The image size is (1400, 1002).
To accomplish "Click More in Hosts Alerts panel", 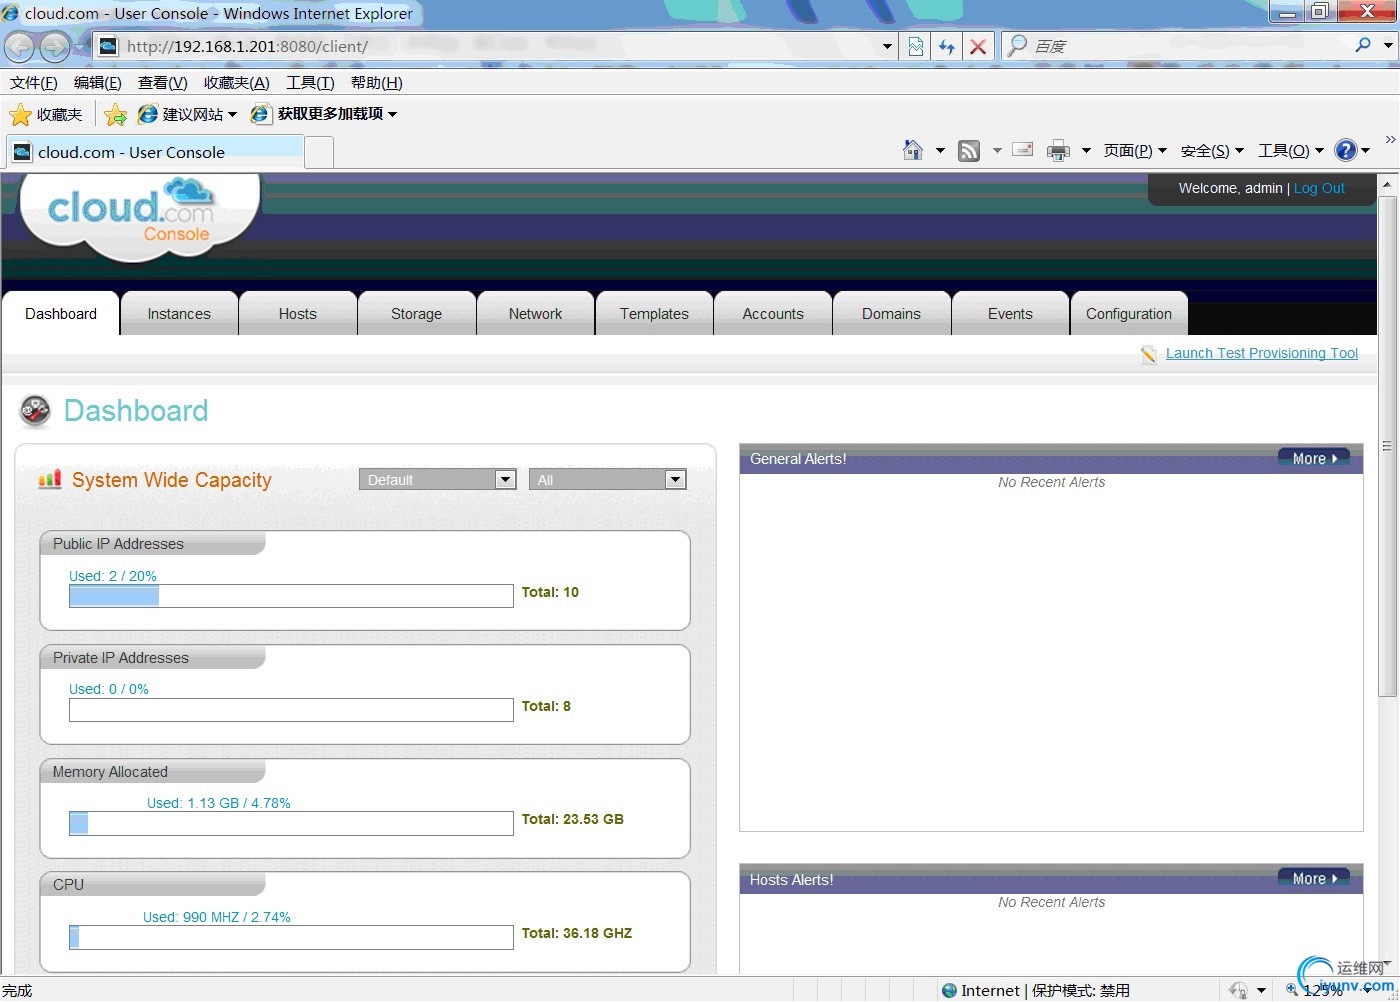I will click(x=1314, y=878).
